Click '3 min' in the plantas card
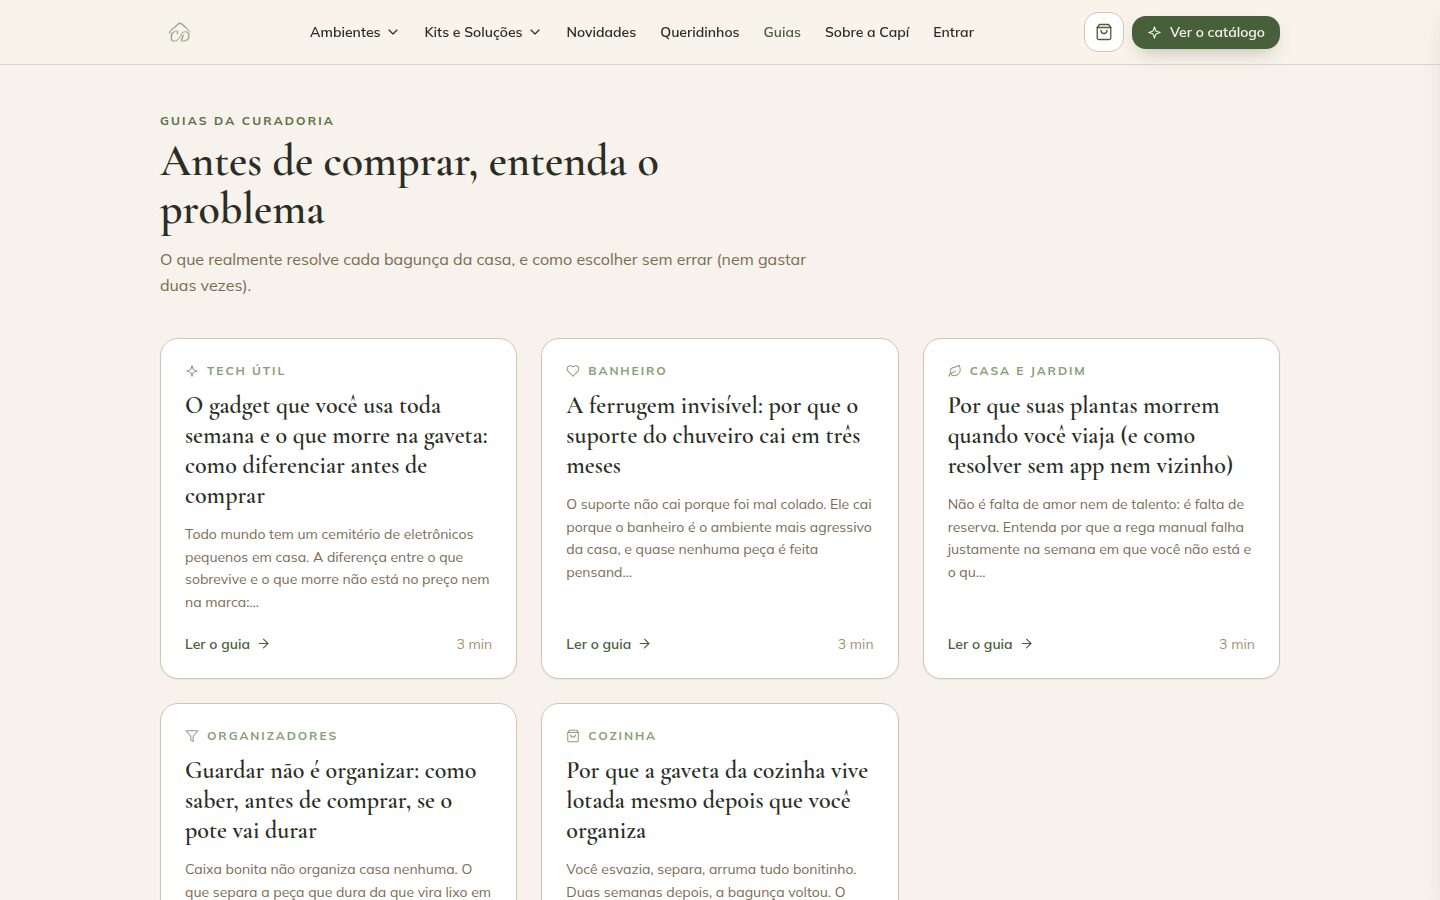Viewport: 1440px width, 900px height. point(1236,644)
